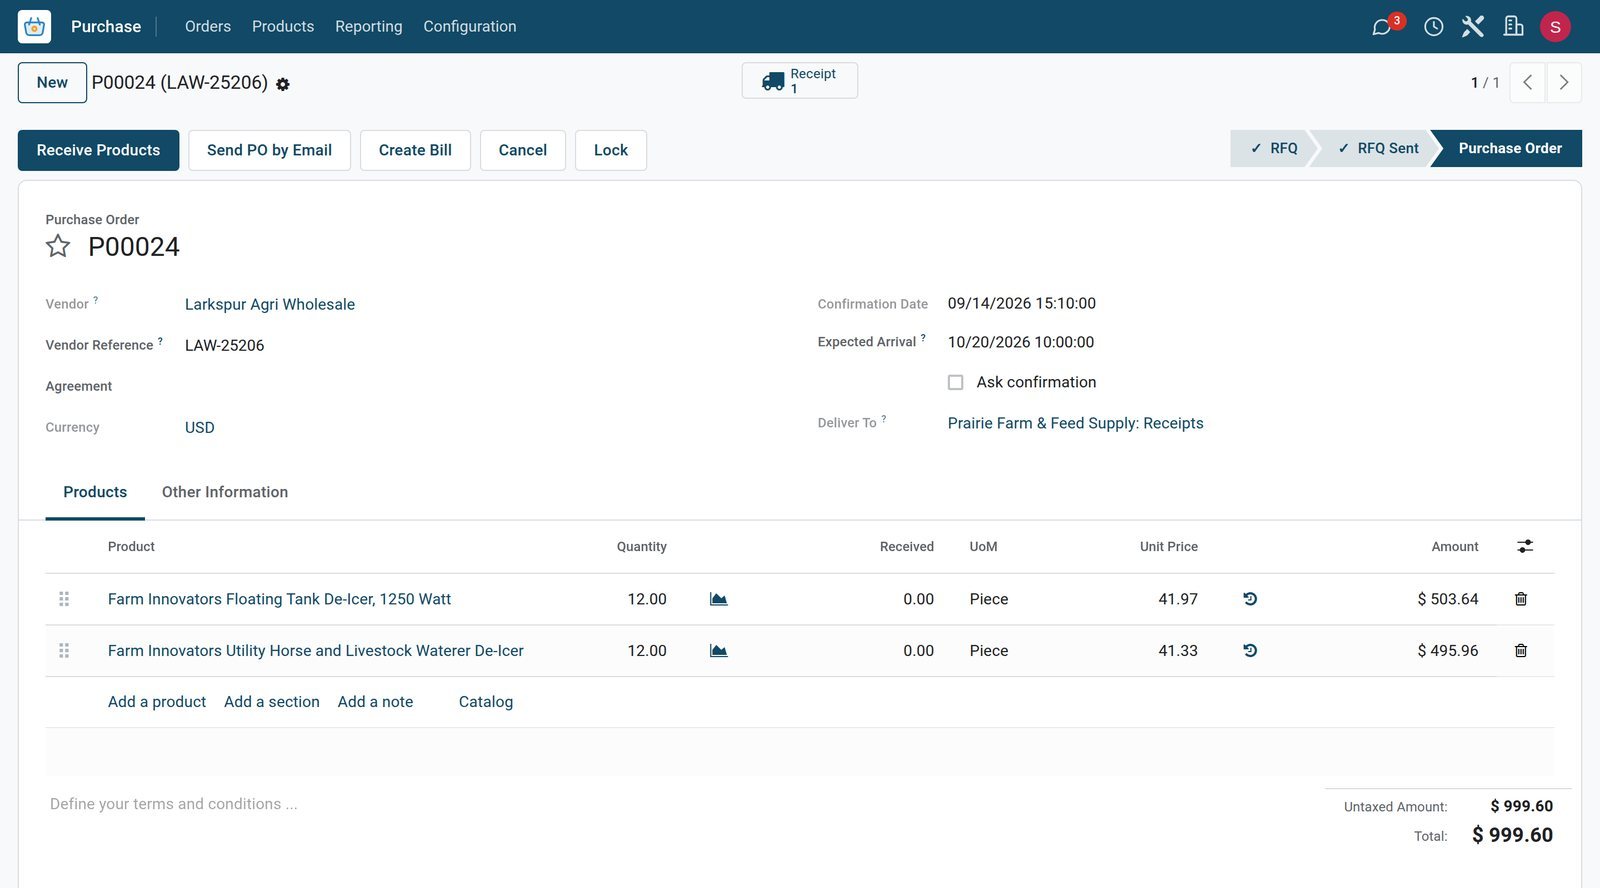Image resolution: width=1600 pixels, height=888 pixels.
Task: Grab the drag handle of Floating Tank row
Action: click(x=64, y=599)
